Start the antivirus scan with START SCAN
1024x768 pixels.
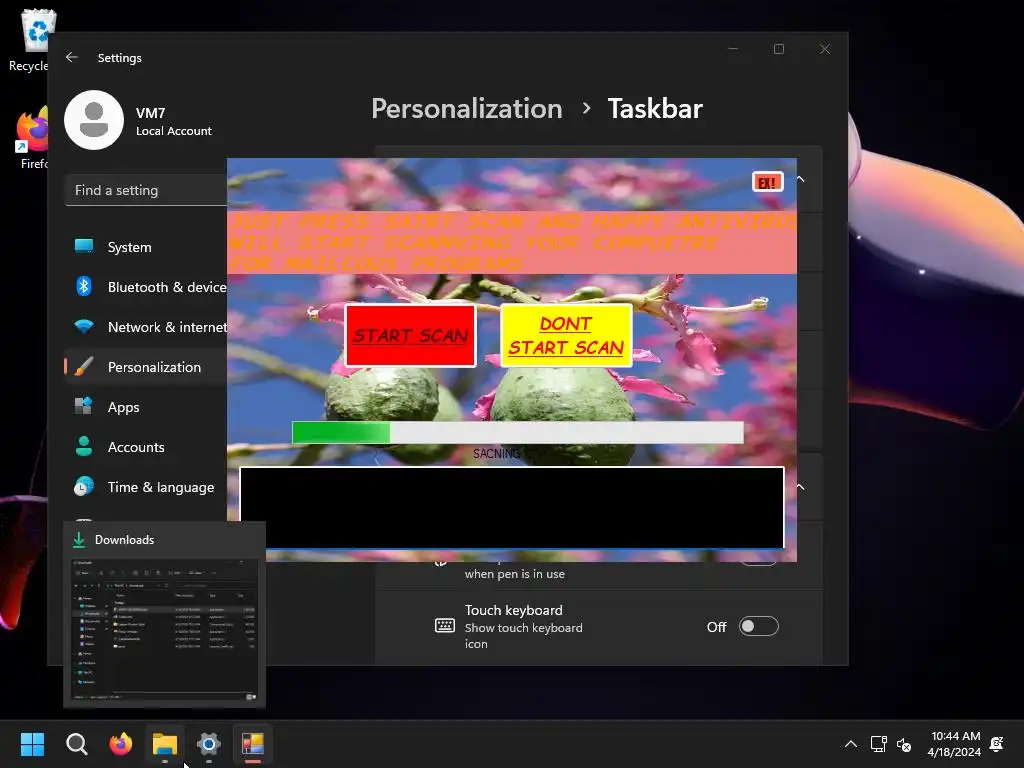tap(410, 336)
